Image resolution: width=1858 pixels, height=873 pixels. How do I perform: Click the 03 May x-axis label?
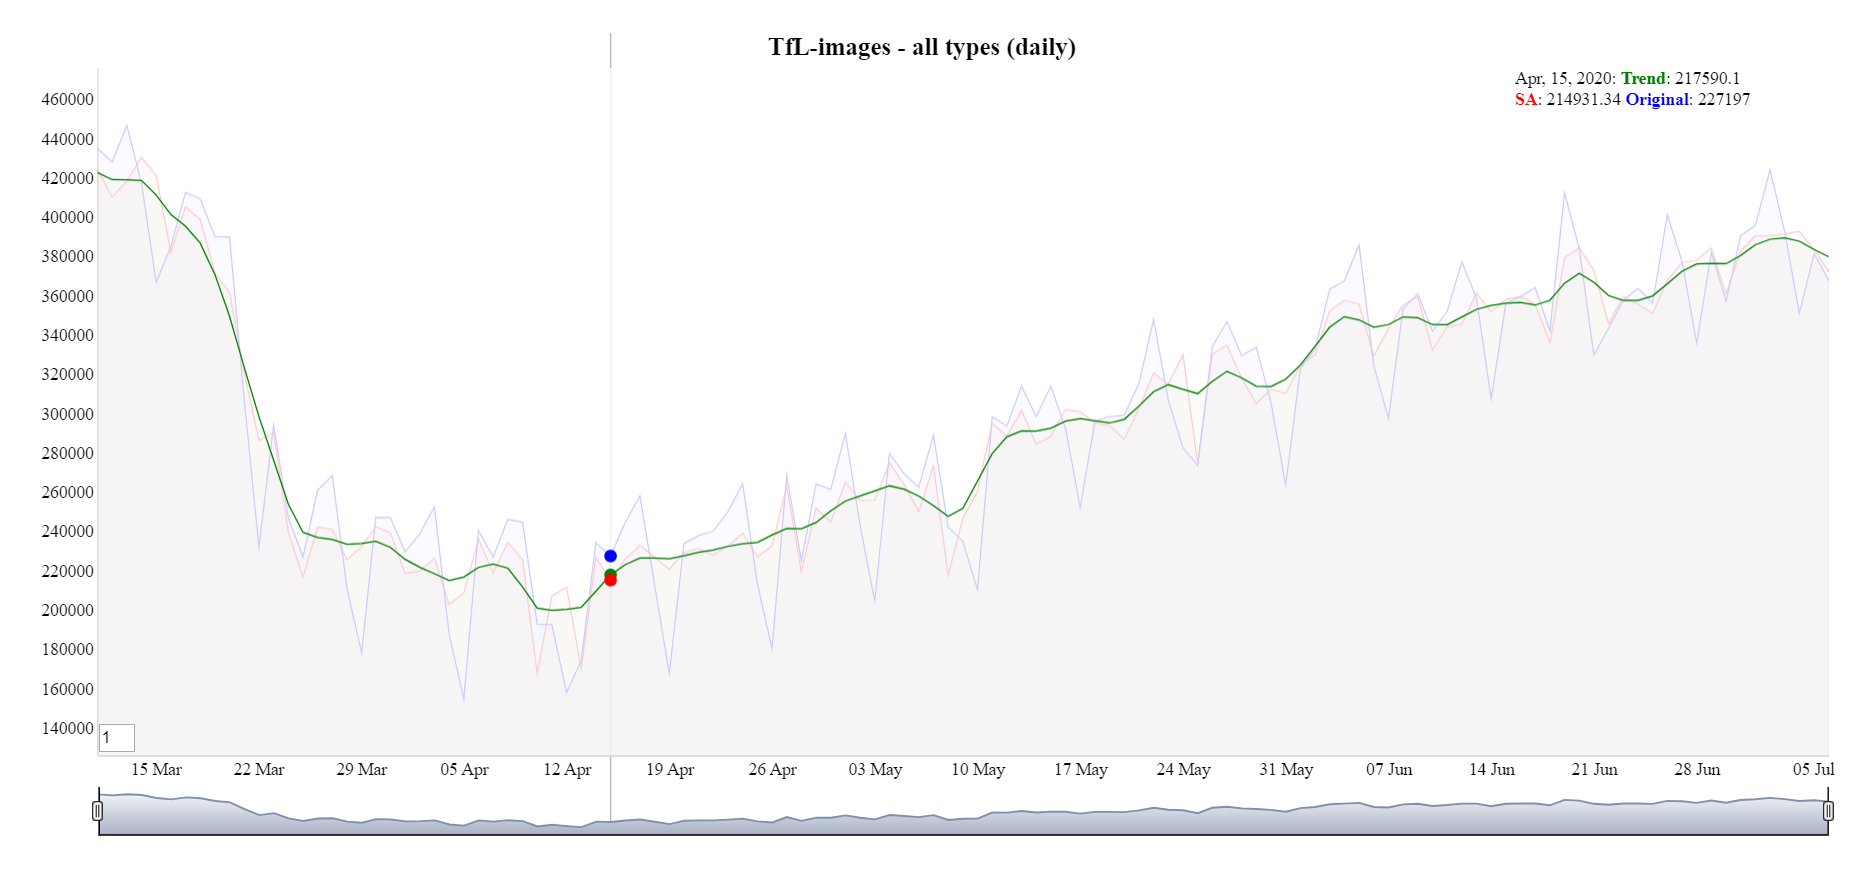point(876,769)
